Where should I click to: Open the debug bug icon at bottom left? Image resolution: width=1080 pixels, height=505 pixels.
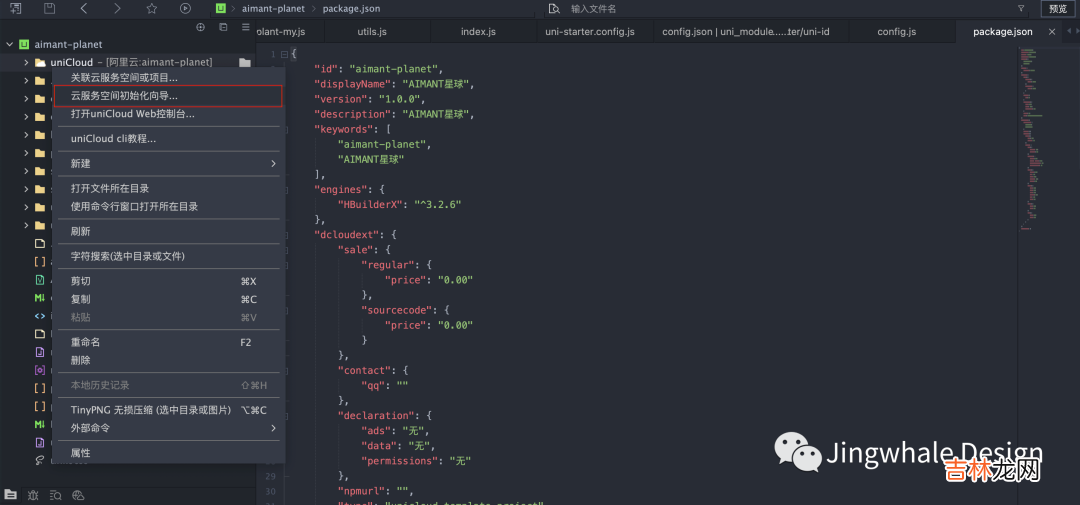click(33, 495)
